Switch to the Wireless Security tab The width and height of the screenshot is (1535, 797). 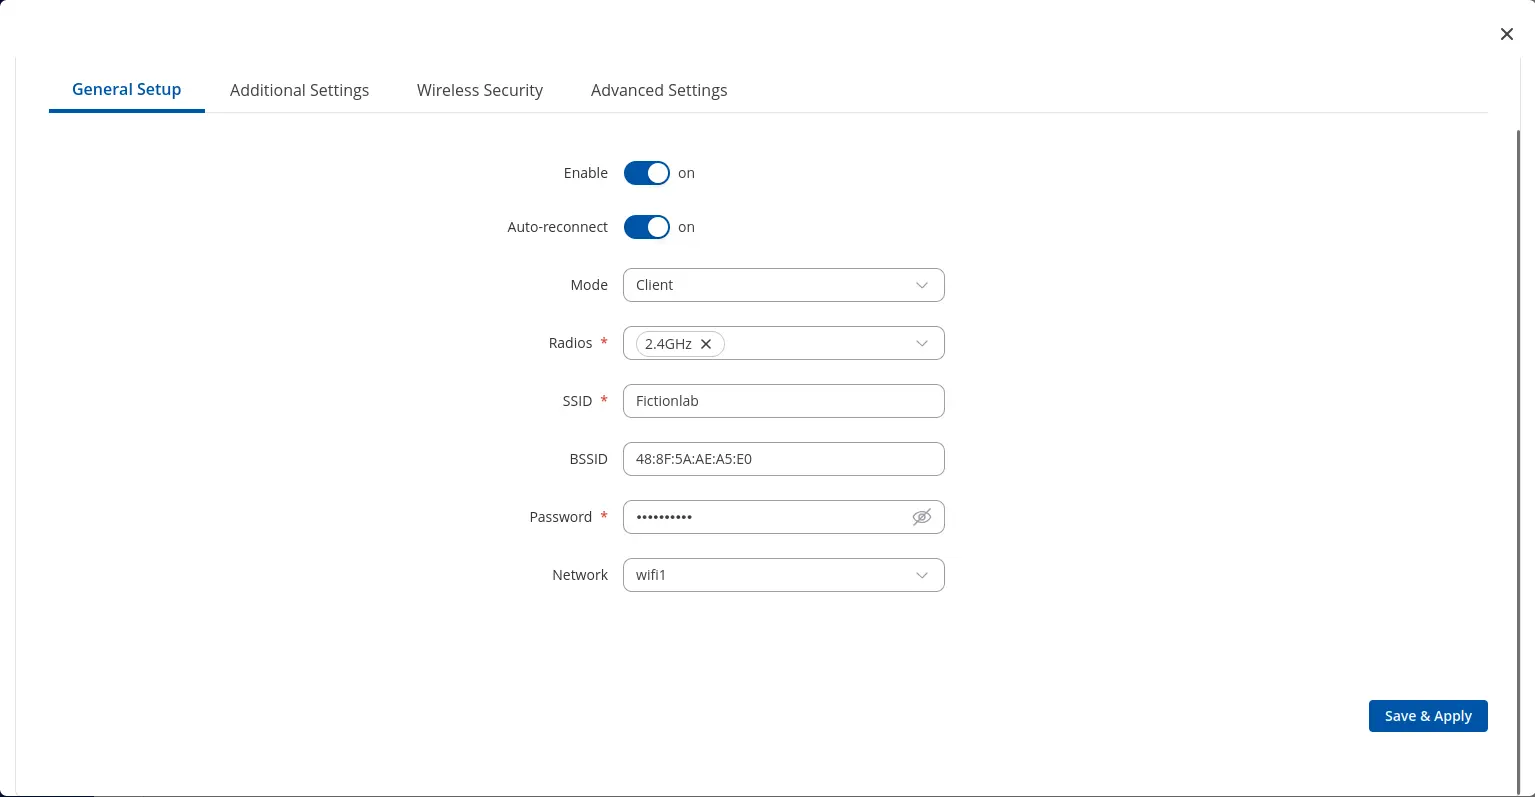pyautogui.click(x=480, y=90)
